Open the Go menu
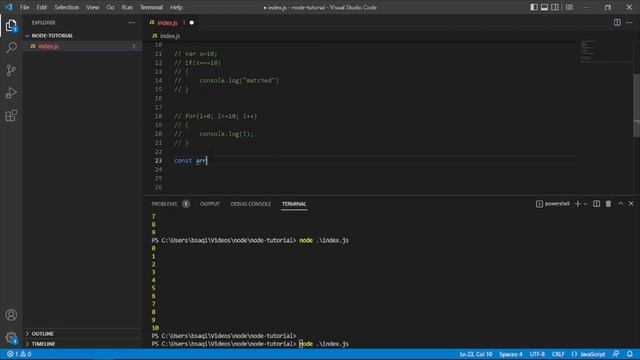640x360 pixels. pyautogui.click(x=111, y=7)
